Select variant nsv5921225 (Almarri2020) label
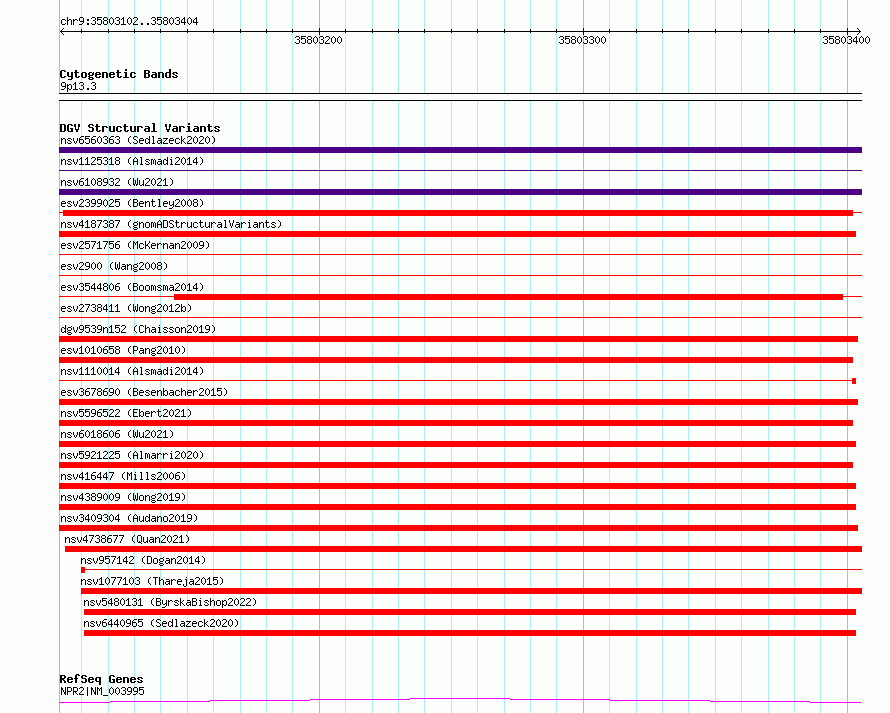The width and height of the screenshot is (890, 713). 132,455
